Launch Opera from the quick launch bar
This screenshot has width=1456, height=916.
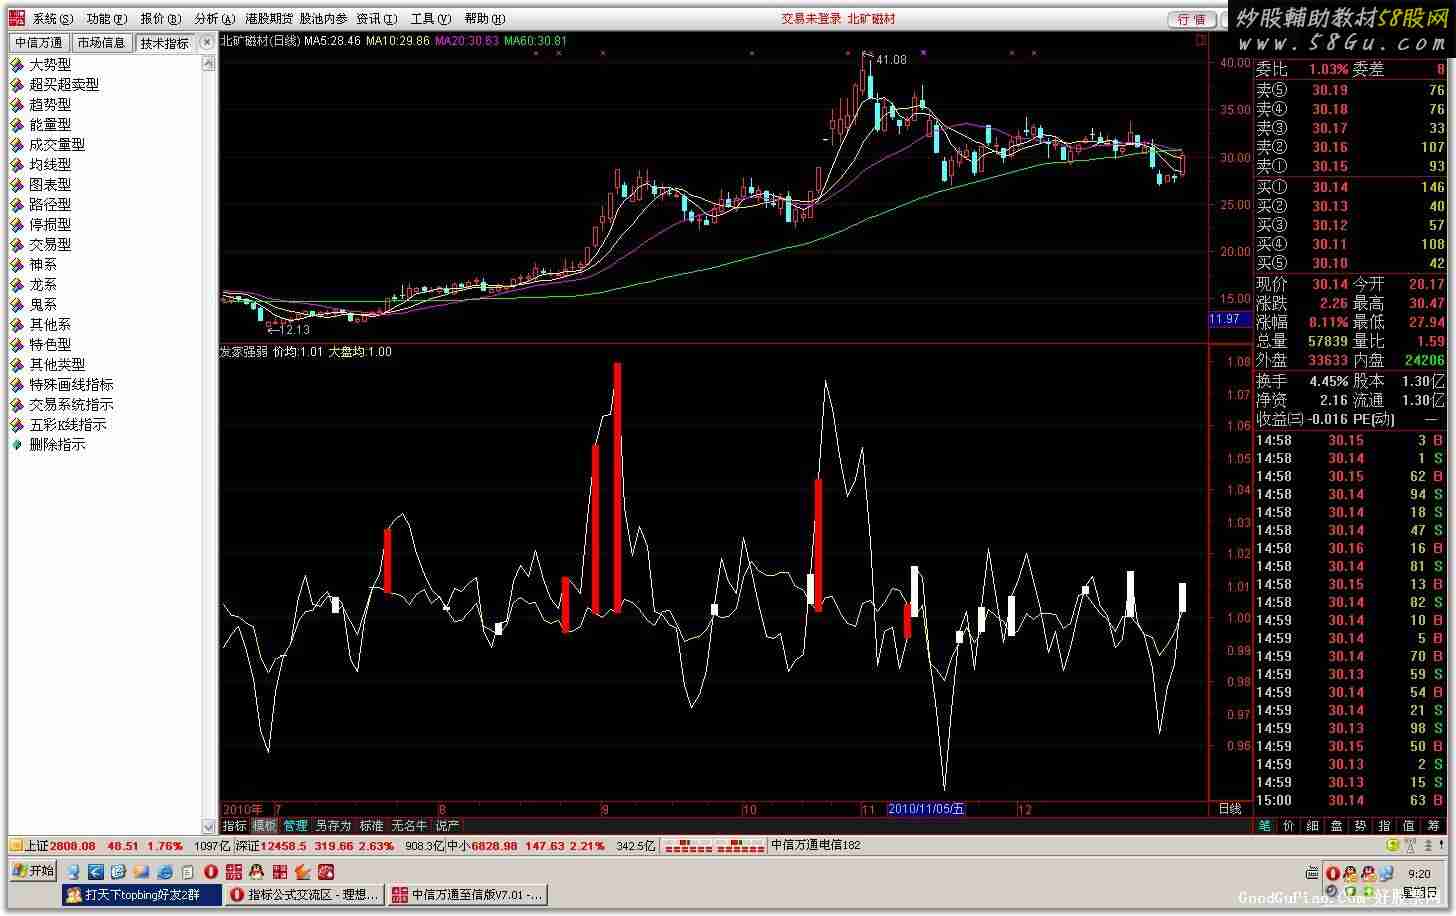point(211,872)
